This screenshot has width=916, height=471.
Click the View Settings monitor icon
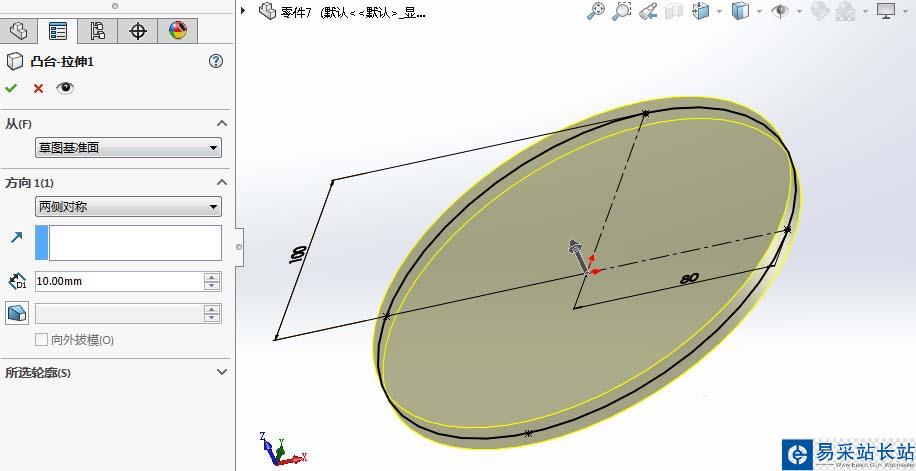coord(886,11)
